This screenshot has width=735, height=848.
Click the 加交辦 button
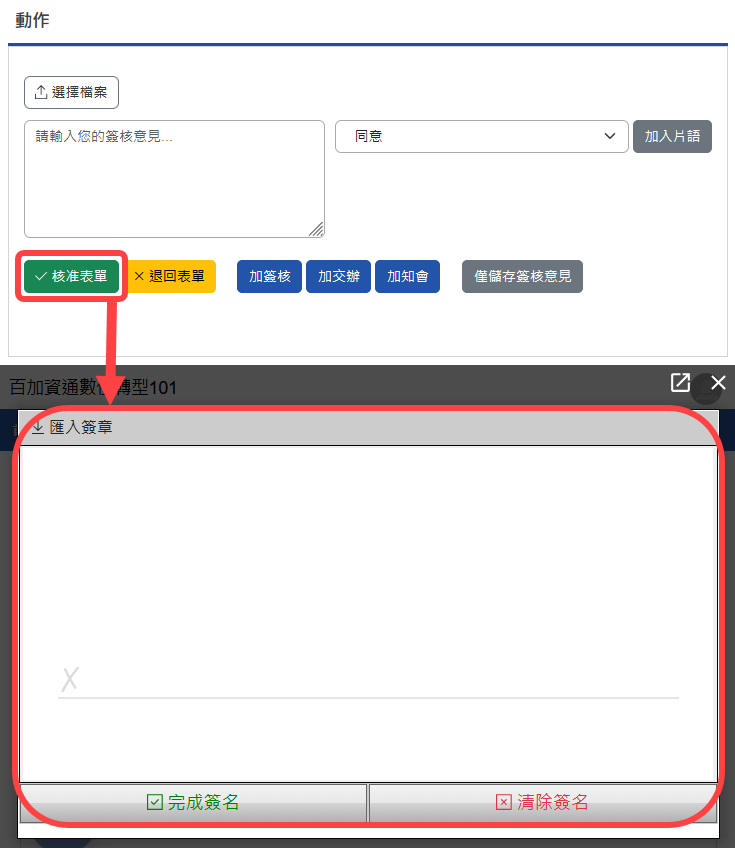(x=339, y=276)
